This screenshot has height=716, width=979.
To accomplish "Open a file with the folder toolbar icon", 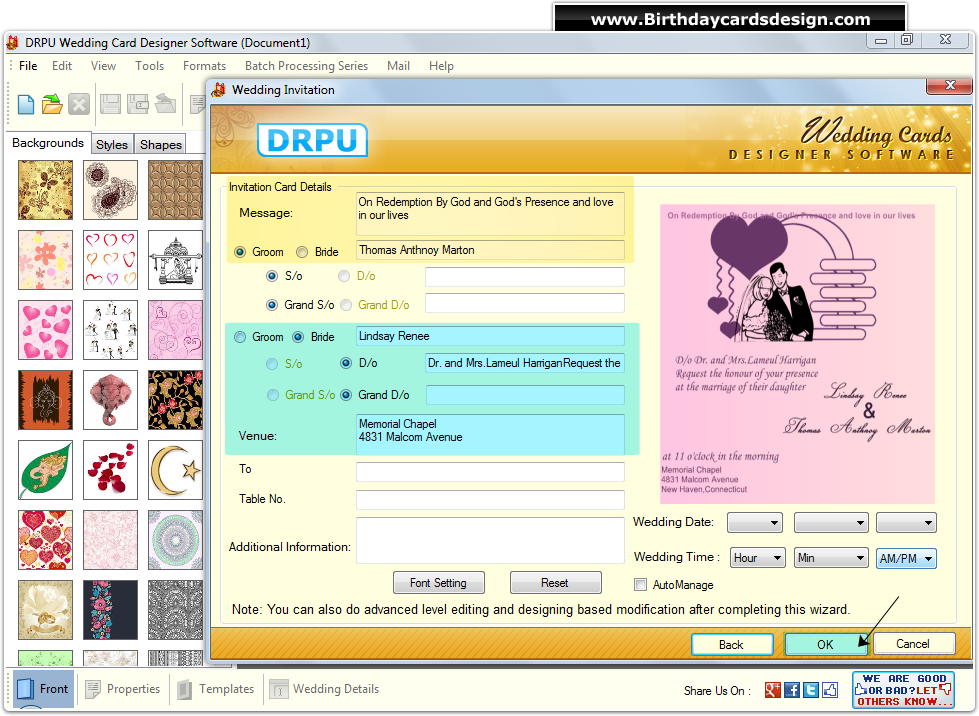I will point(52,104).
